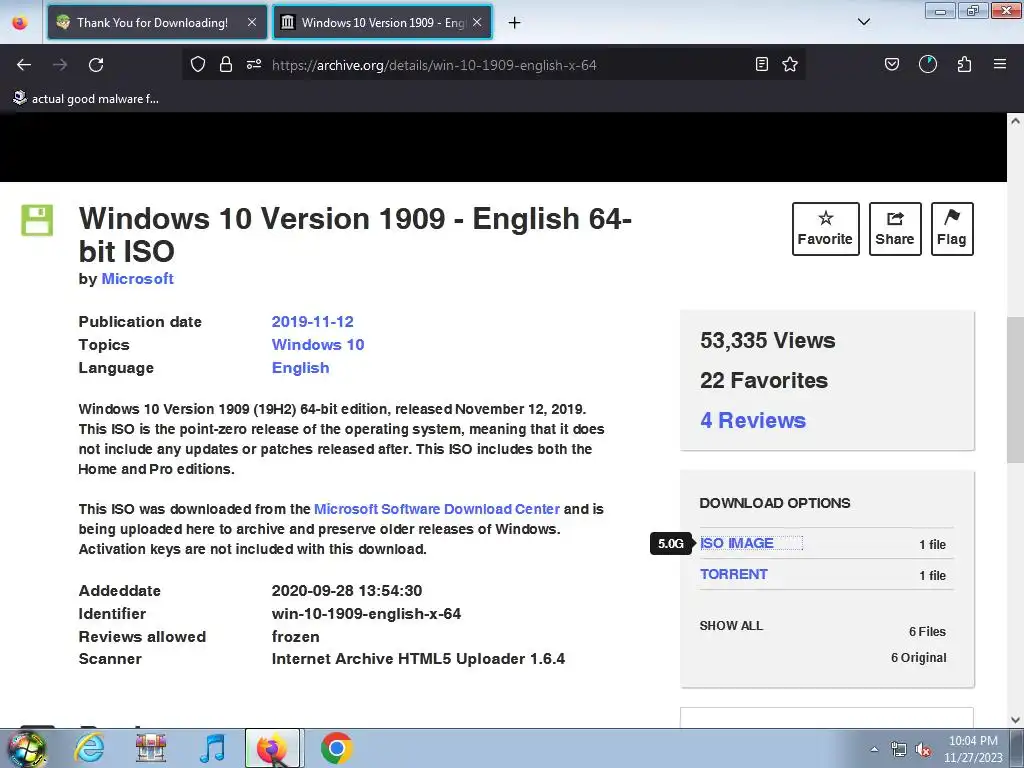Viewport: 1024px width, 768px height.
Task: Launch Google Chrome from the taskbar
Action: pyautogui.click(x=336, y=748)
